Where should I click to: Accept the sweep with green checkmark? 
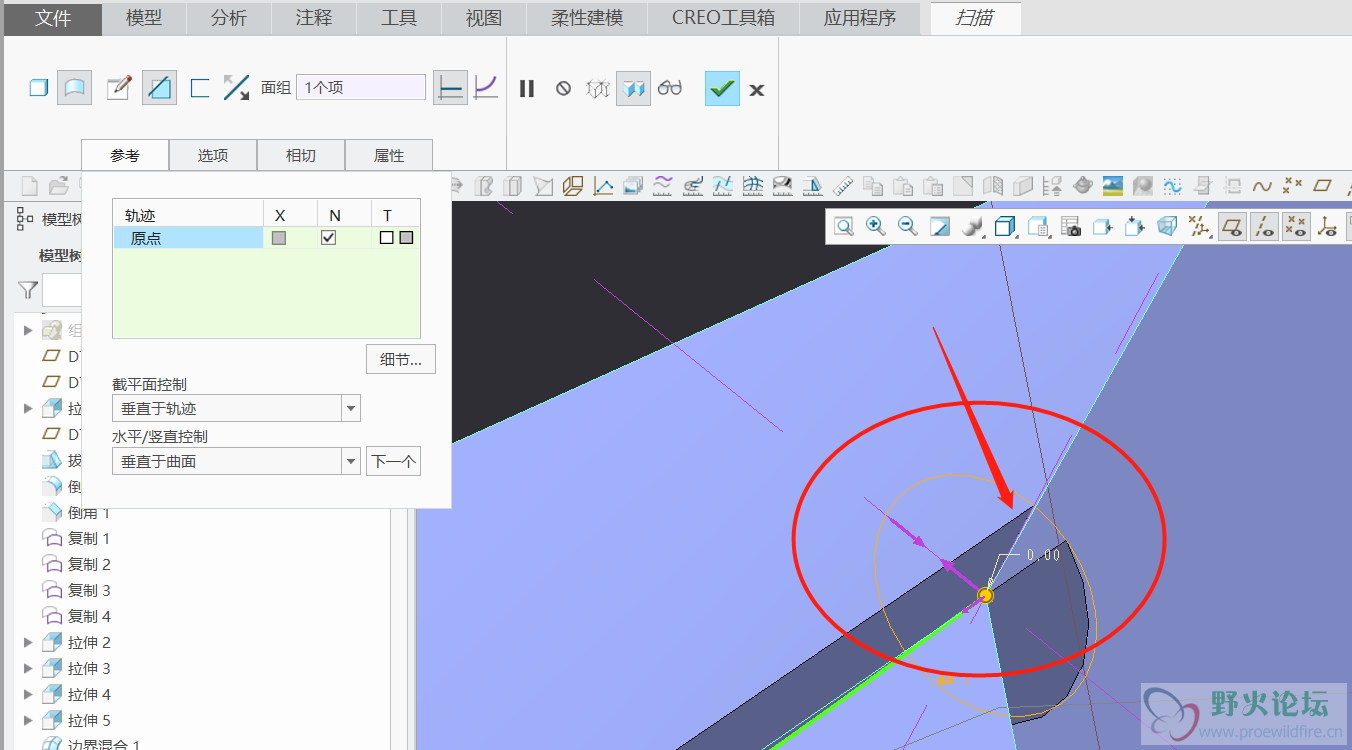[x=722, y=88]
